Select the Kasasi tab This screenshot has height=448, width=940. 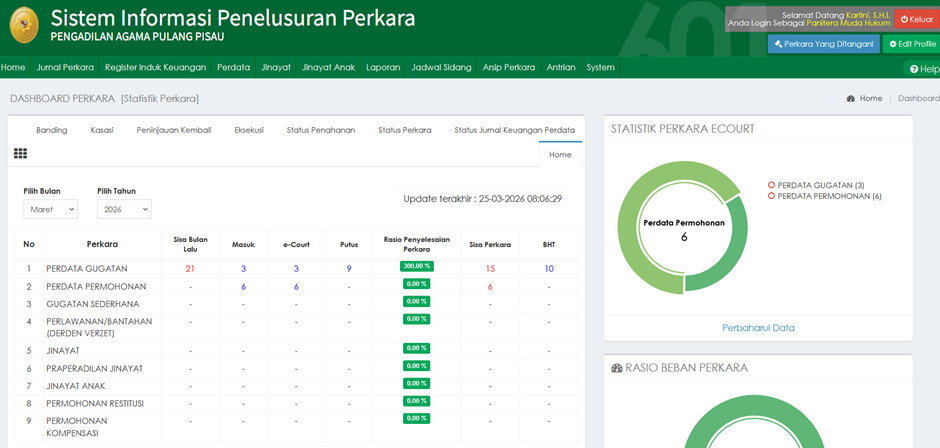click(x=102, y=130)
